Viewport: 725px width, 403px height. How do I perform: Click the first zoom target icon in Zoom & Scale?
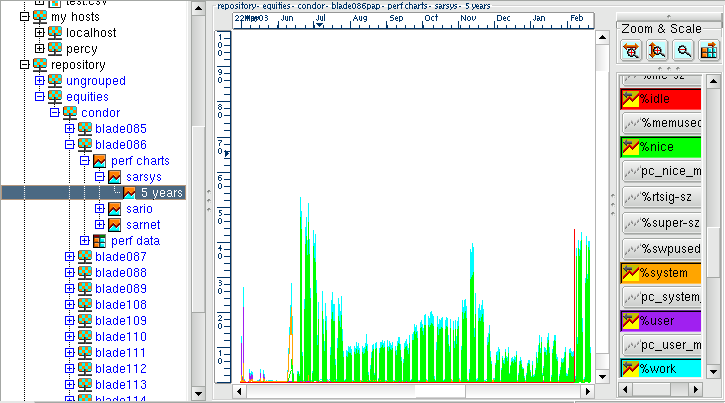pos(631,51)
